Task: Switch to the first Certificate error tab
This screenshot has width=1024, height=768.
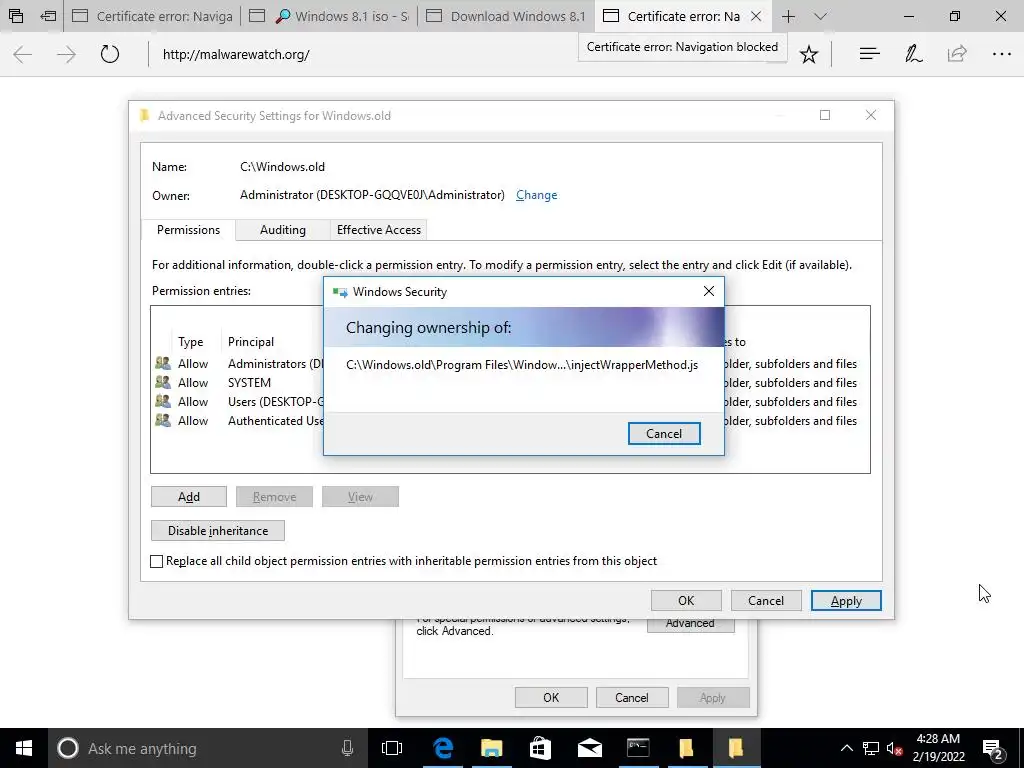Action: 152,16
